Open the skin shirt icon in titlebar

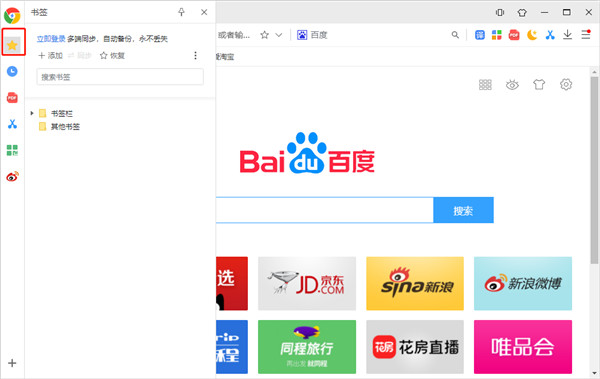pyautogui.click(x=522, y=12)
